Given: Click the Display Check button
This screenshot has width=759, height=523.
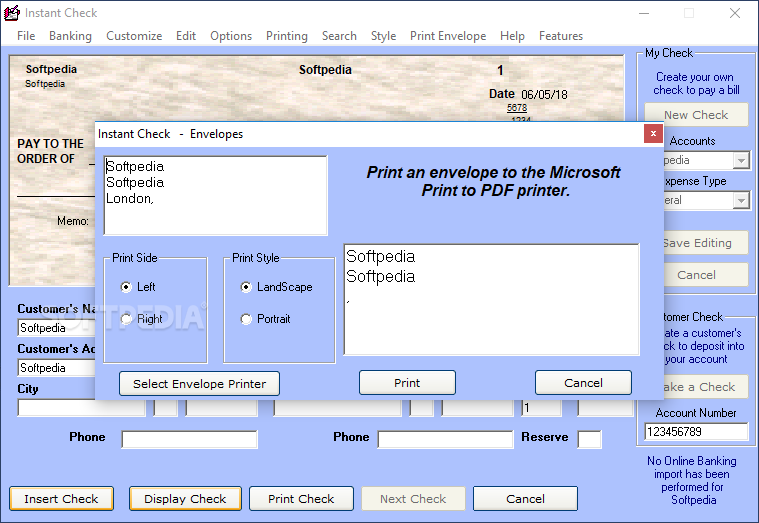Looking at the screenshot, I should point(185,499).
